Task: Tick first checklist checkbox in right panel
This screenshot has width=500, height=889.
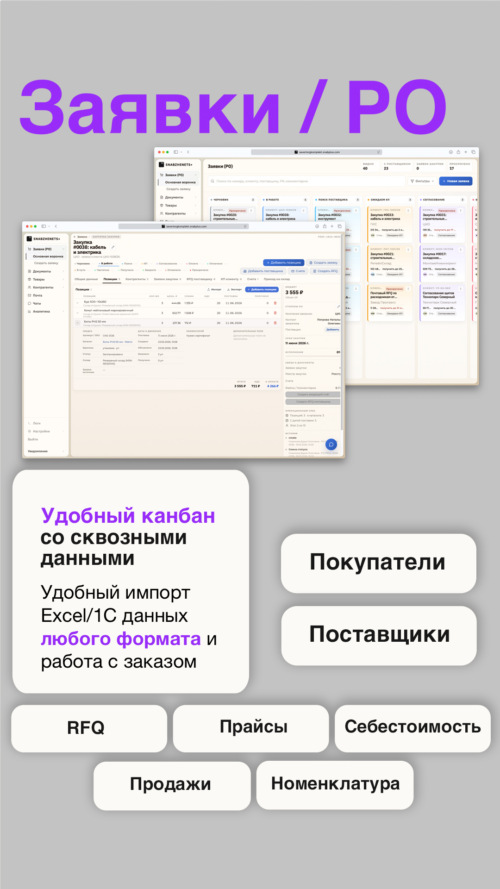Action: (x=287, y=416)
